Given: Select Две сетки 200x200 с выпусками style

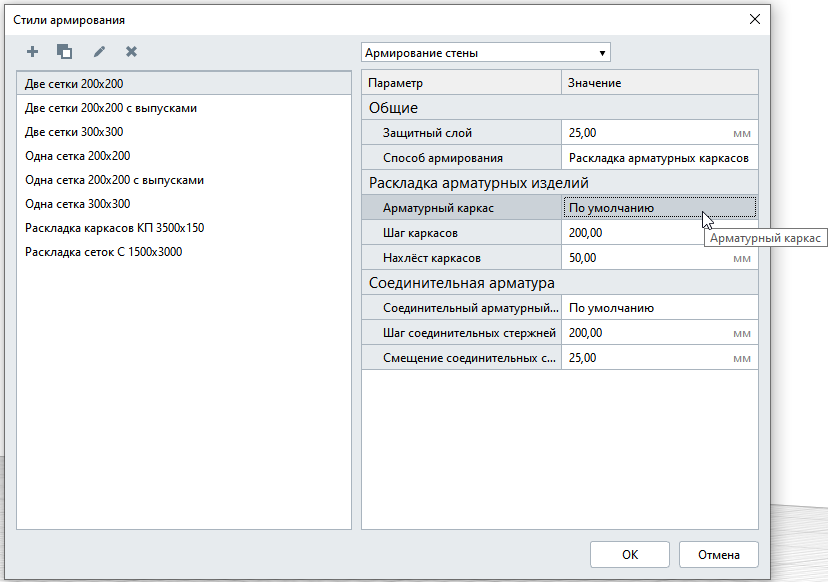Looking at the screenshot, I should tap(110, 108).
